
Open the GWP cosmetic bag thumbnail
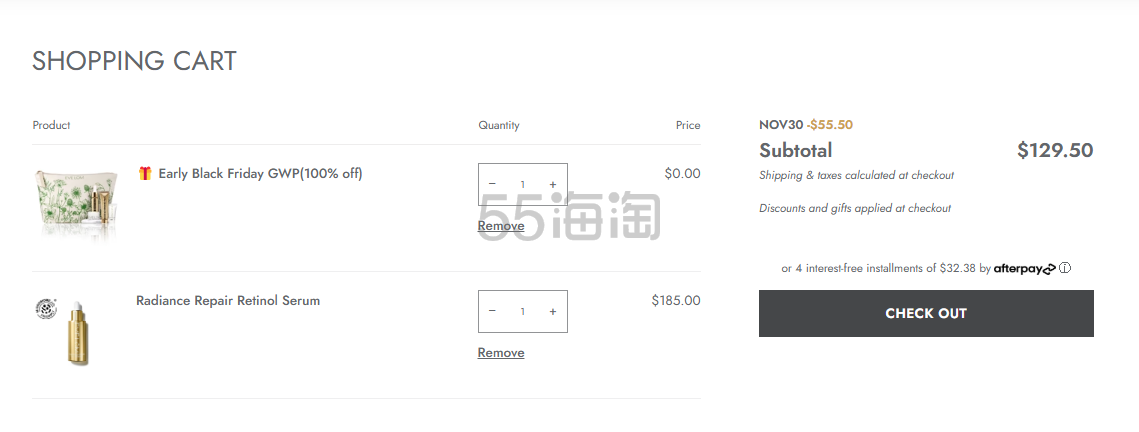[x=78, y=203]
